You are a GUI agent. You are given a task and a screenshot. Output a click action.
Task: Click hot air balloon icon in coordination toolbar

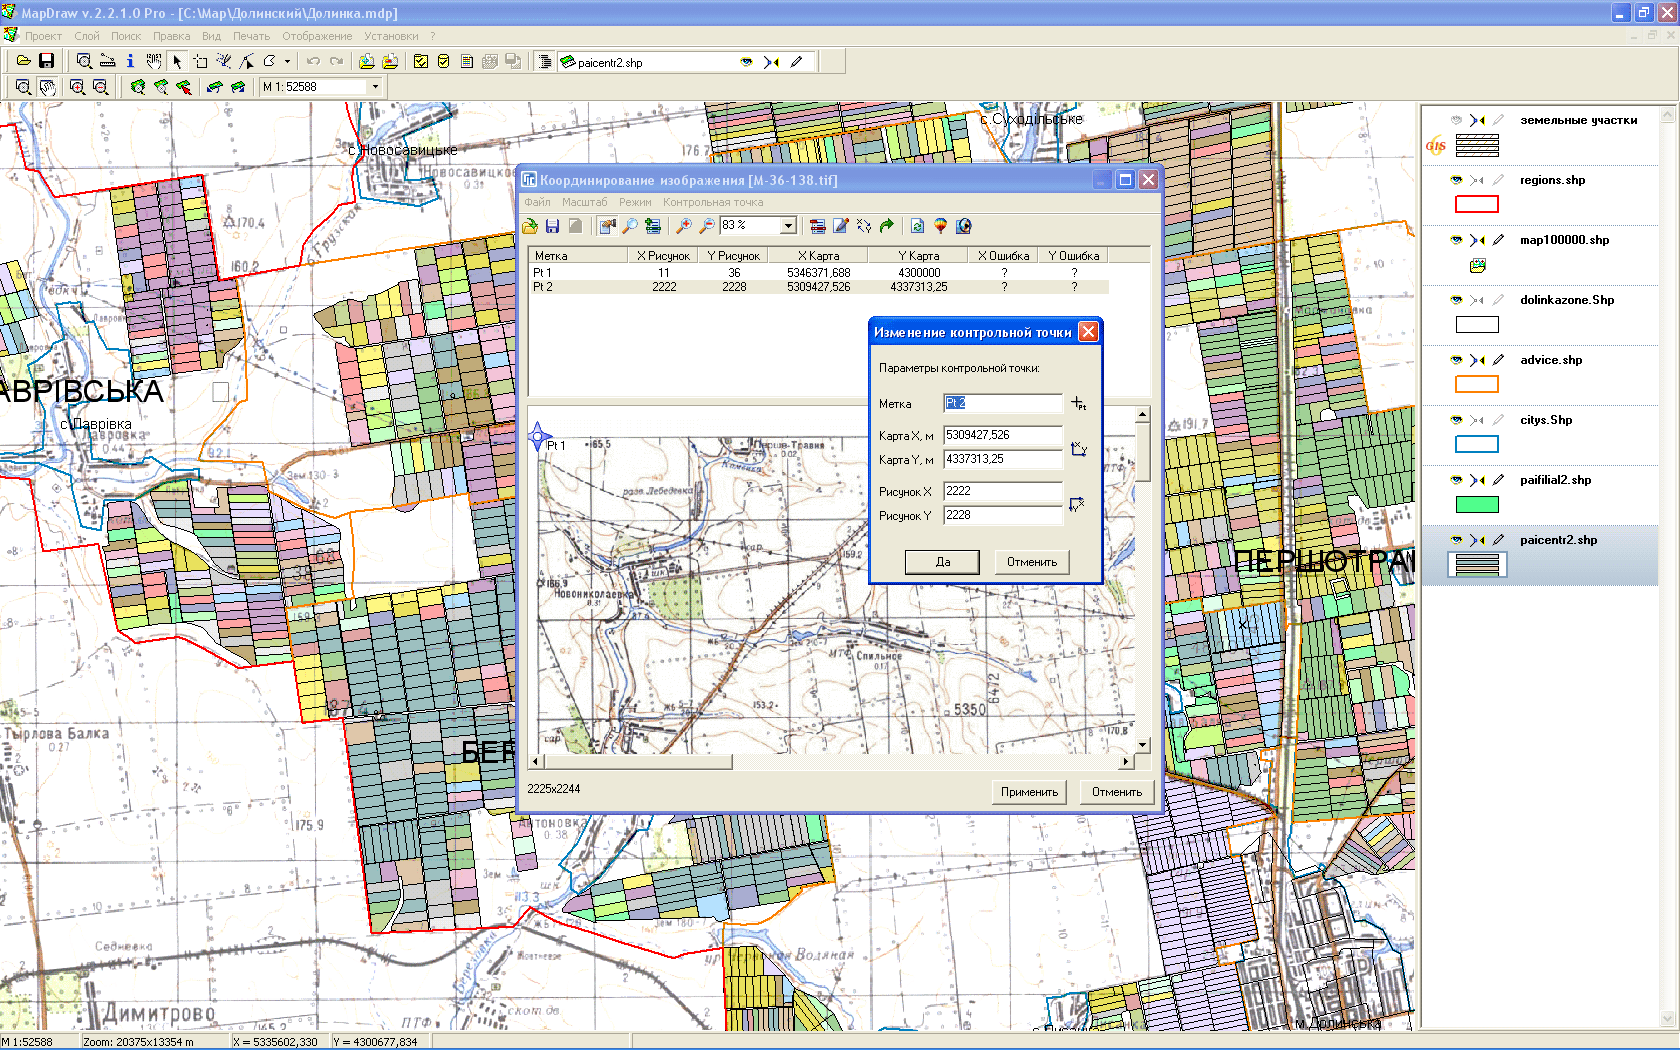[x=940, y=226]
